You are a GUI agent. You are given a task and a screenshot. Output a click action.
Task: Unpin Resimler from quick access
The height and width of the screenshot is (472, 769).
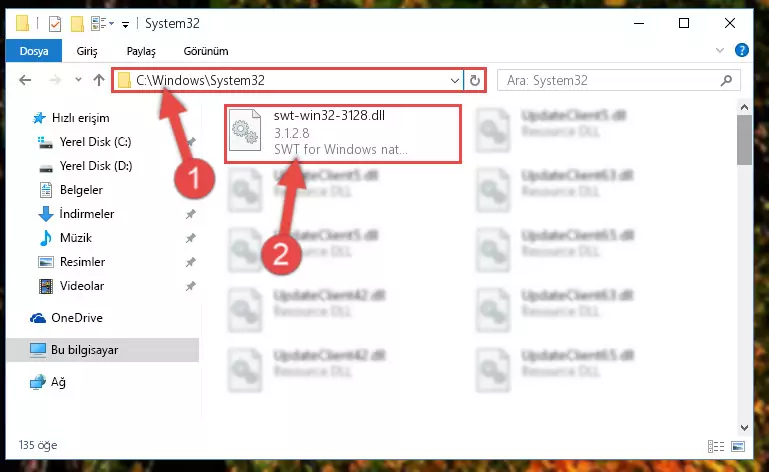pyautogui.click(x=190, y=262)
